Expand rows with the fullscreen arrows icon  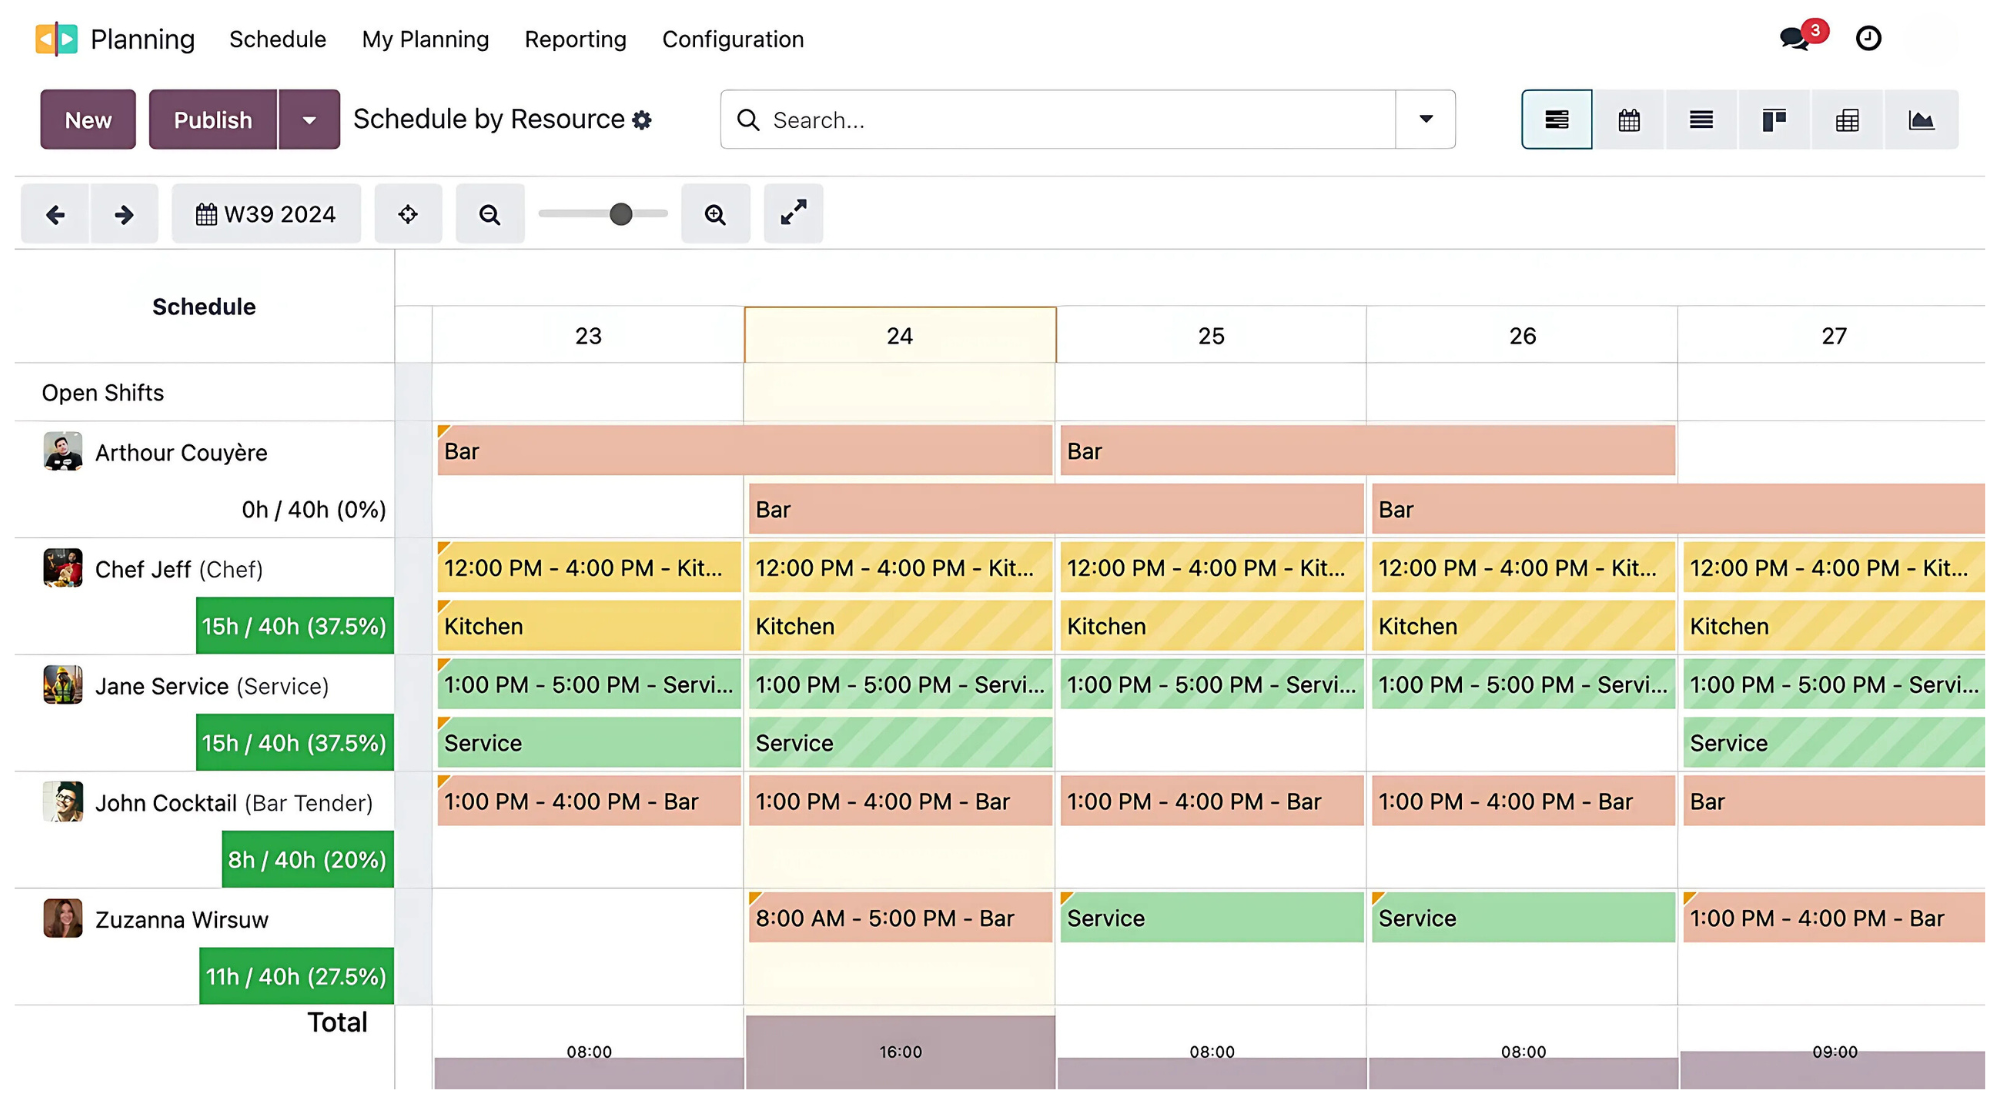click(793, 213)
